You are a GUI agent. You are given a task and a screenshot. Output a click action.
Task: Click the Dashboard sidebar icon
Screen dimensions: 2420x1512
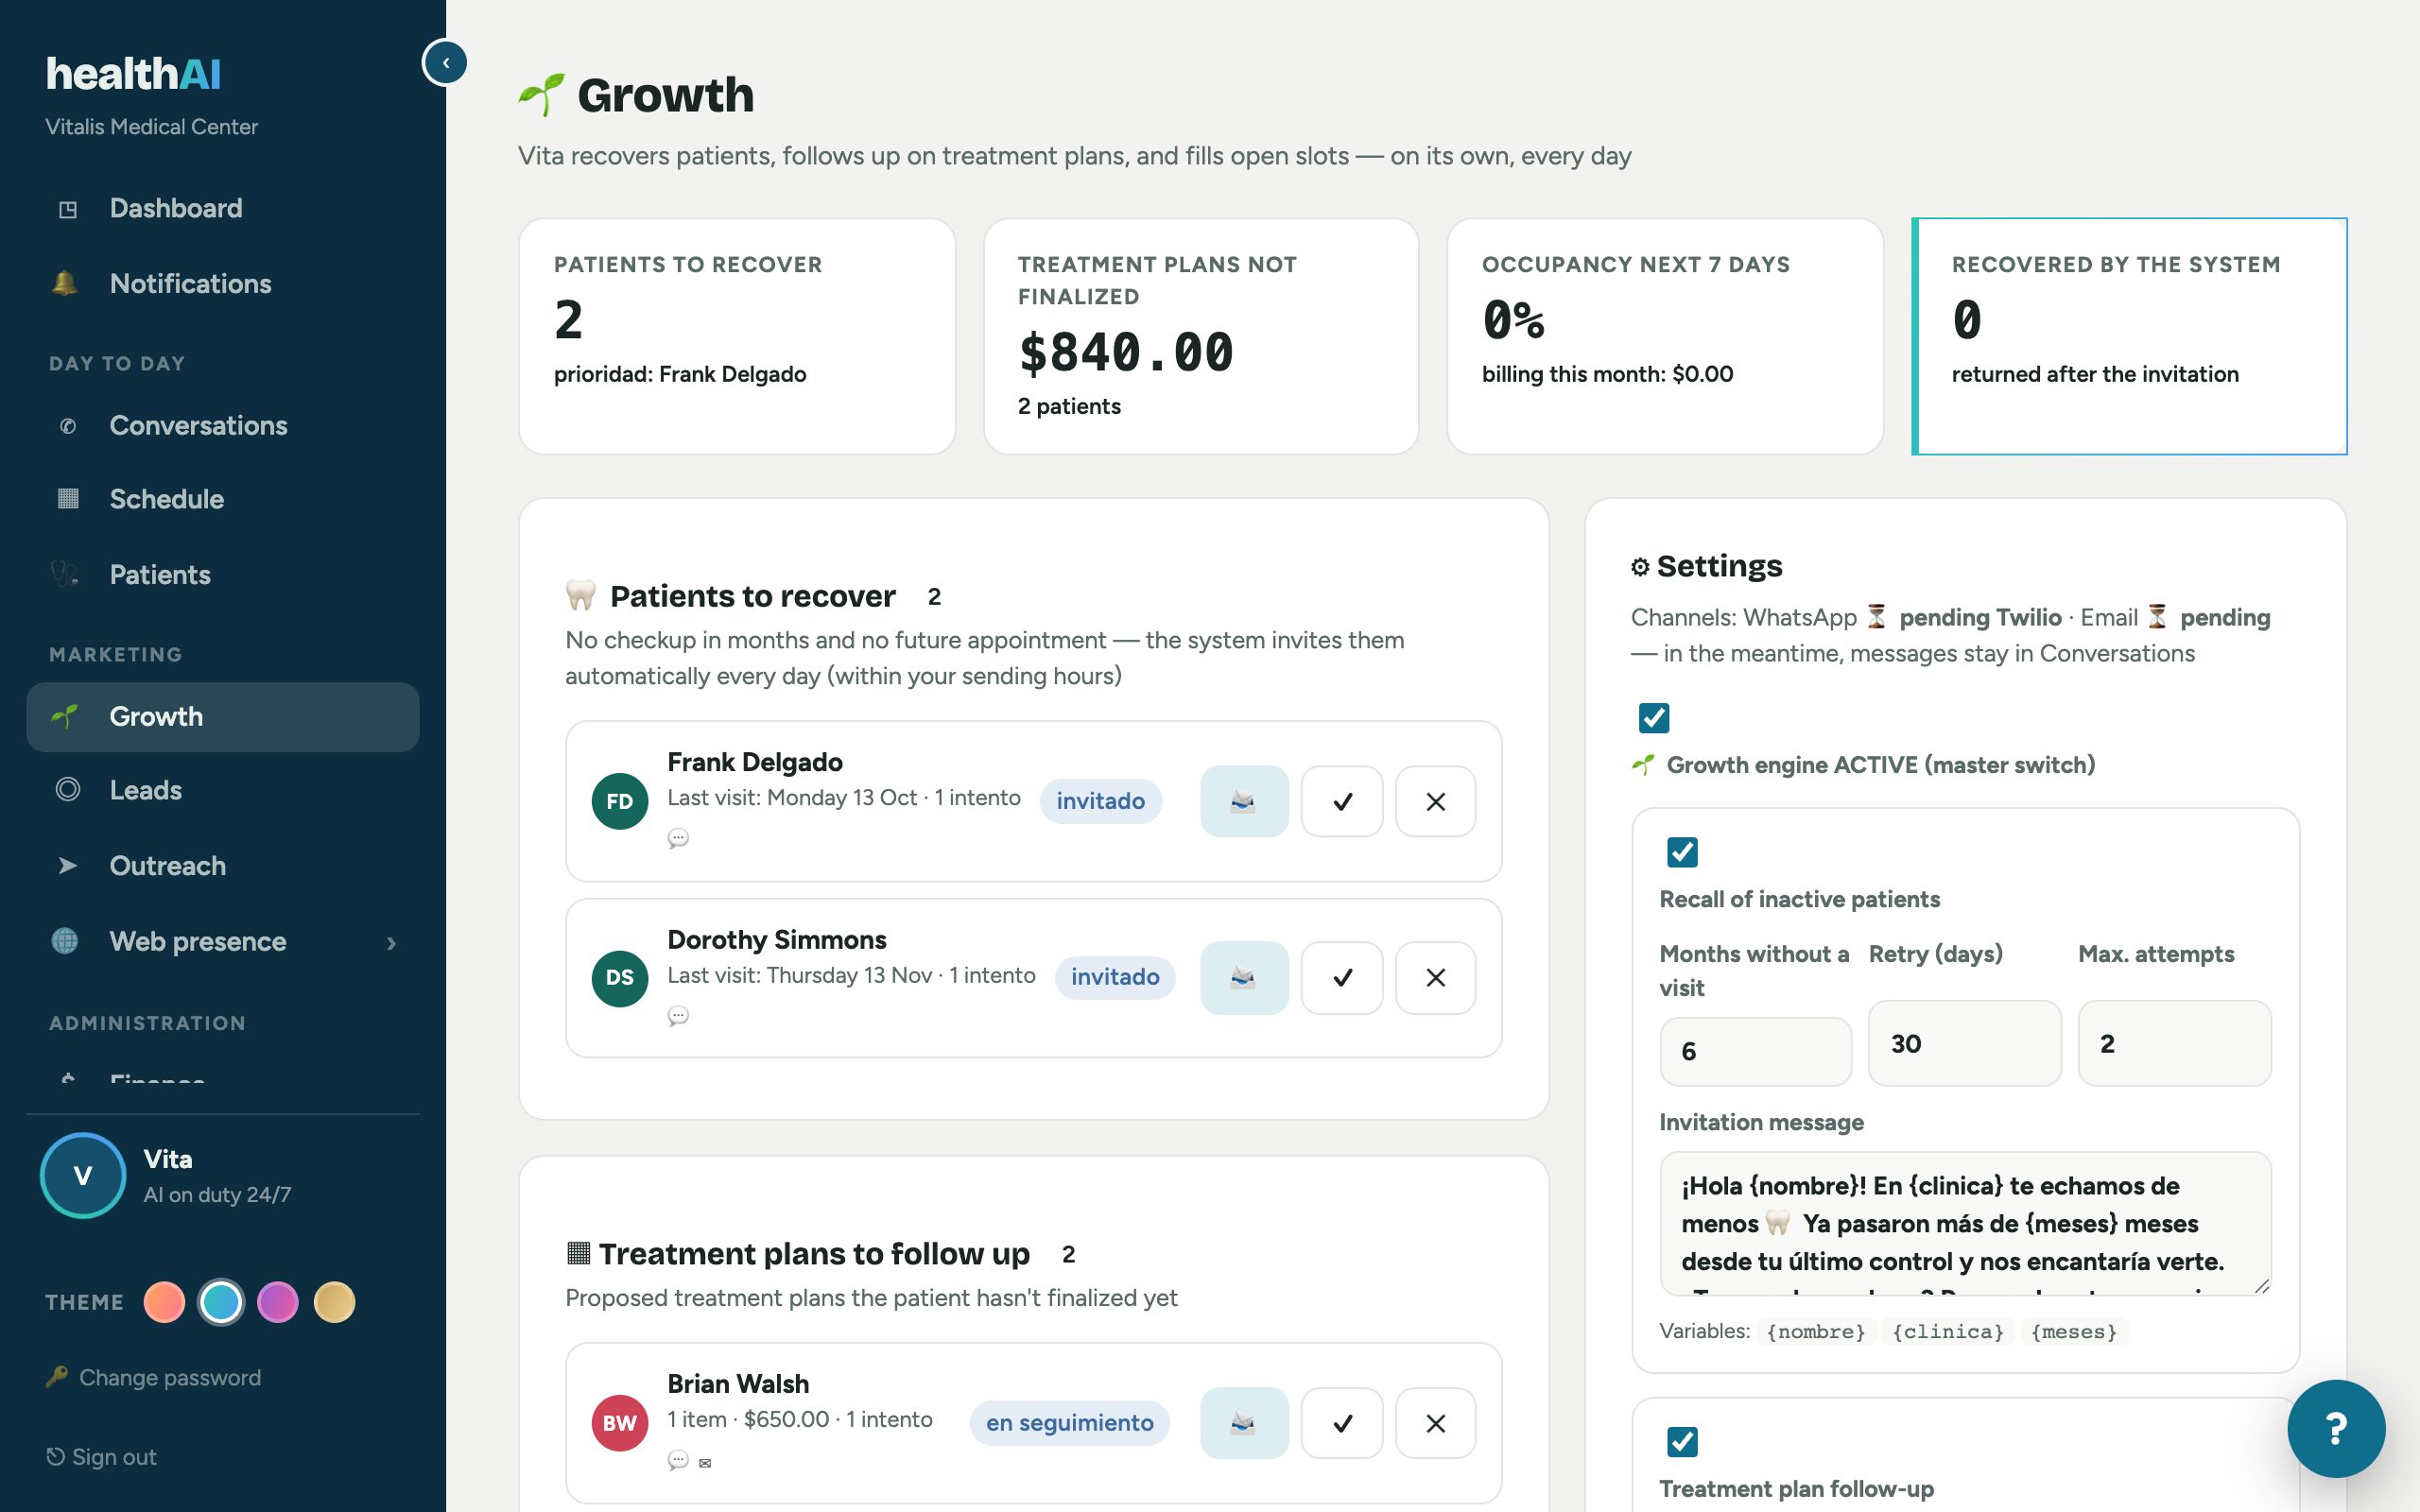click(67, 209)
